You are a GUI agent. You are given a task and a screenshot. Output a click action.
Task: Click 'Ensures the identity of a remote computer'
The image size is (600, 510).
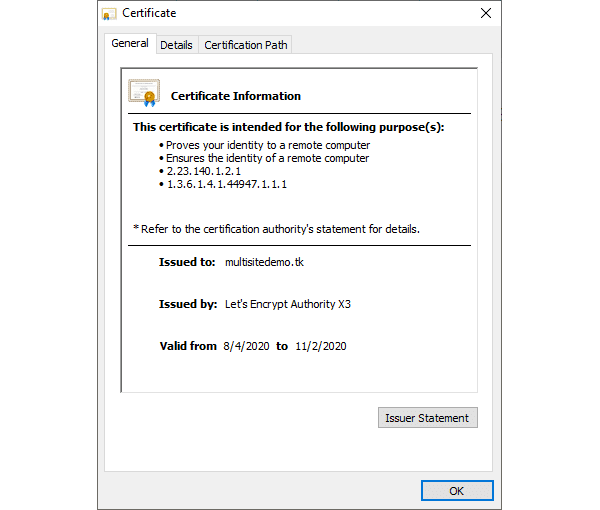[x=267, y=158]
